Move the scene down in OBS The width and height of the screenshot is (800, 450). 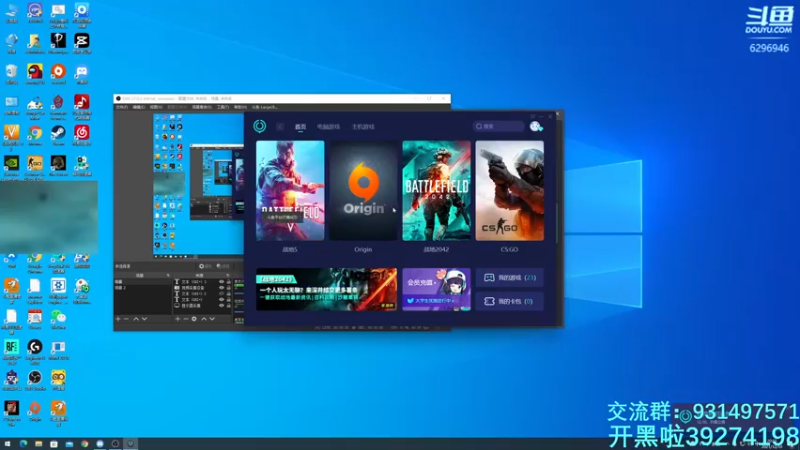click(144, 319)
